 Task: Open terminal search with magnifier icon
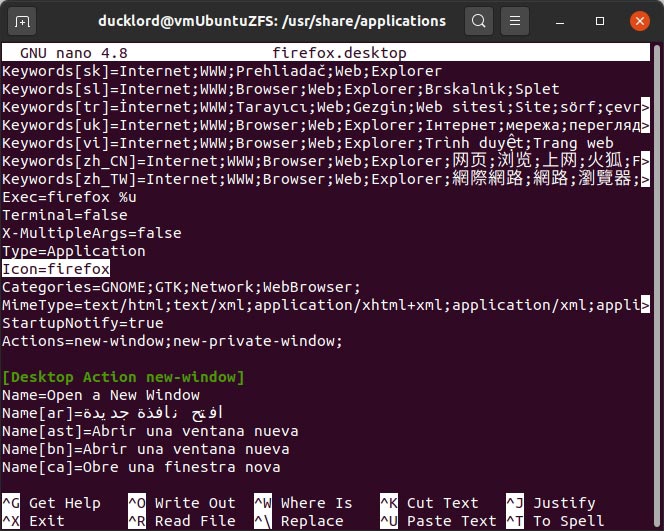point(479,21)
